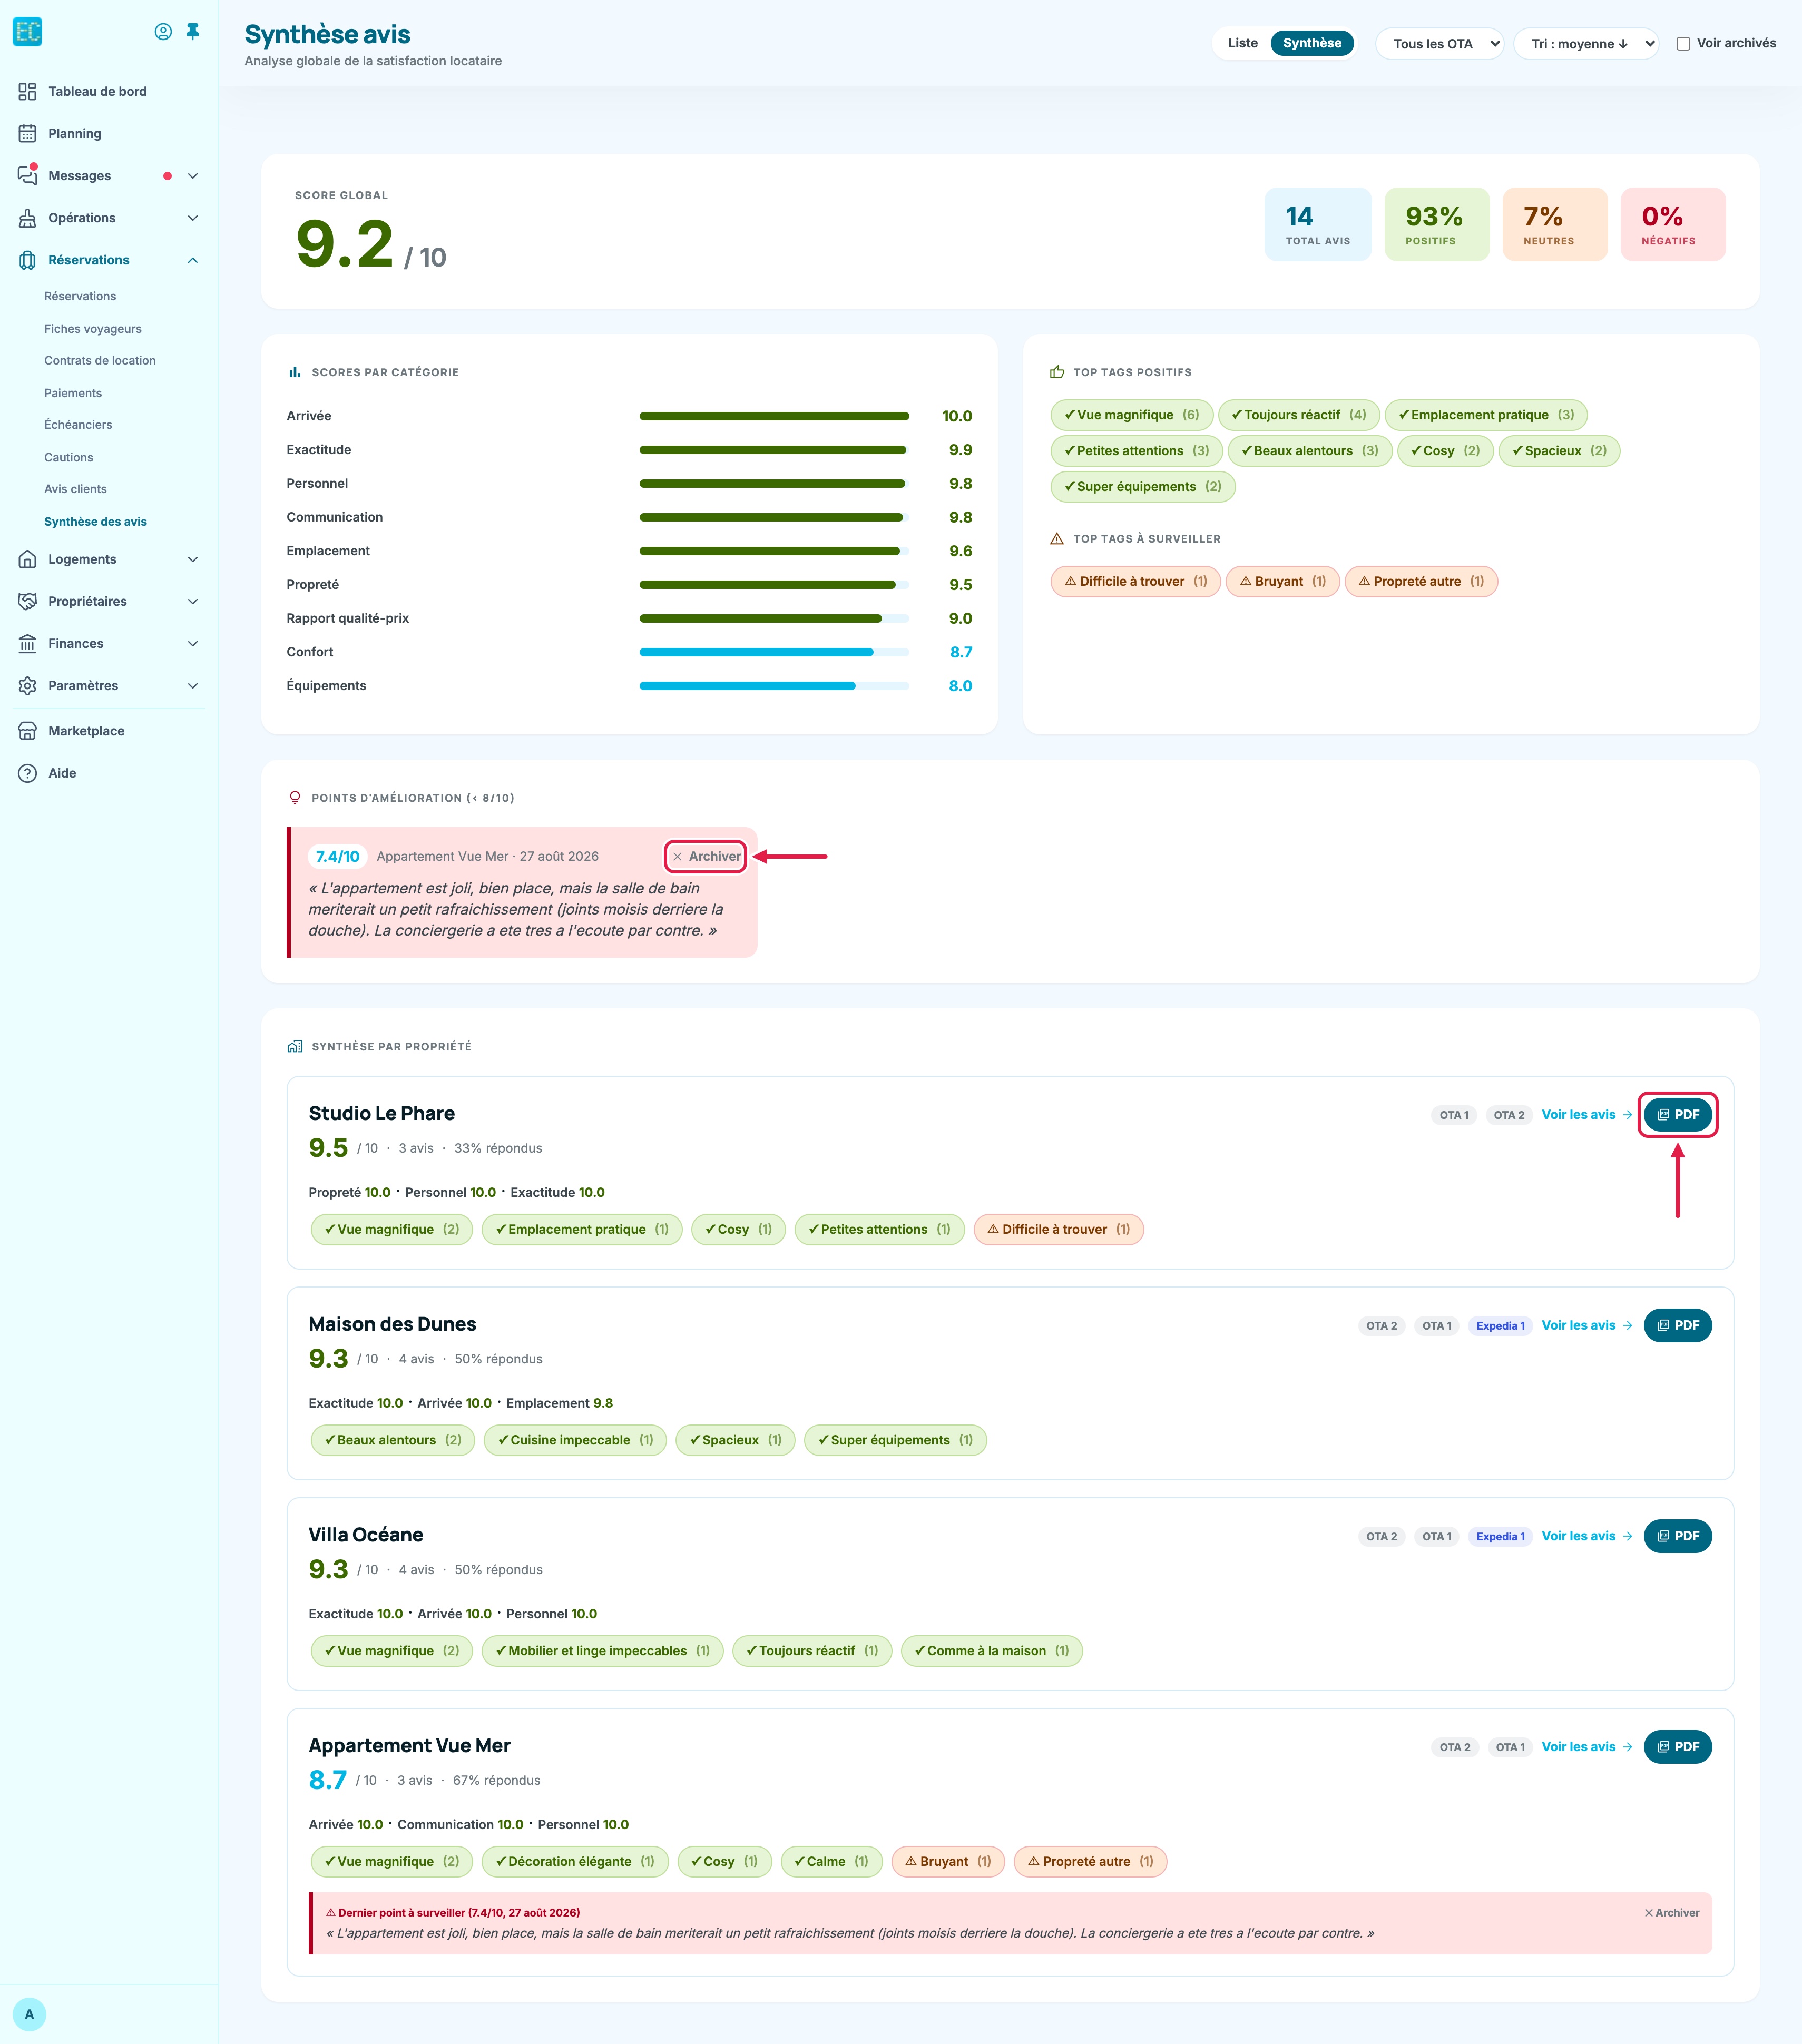Click Scores par catégorie chart icon
The height and width of the screenshot is (2044, 1802).
(x=295, y=372)
